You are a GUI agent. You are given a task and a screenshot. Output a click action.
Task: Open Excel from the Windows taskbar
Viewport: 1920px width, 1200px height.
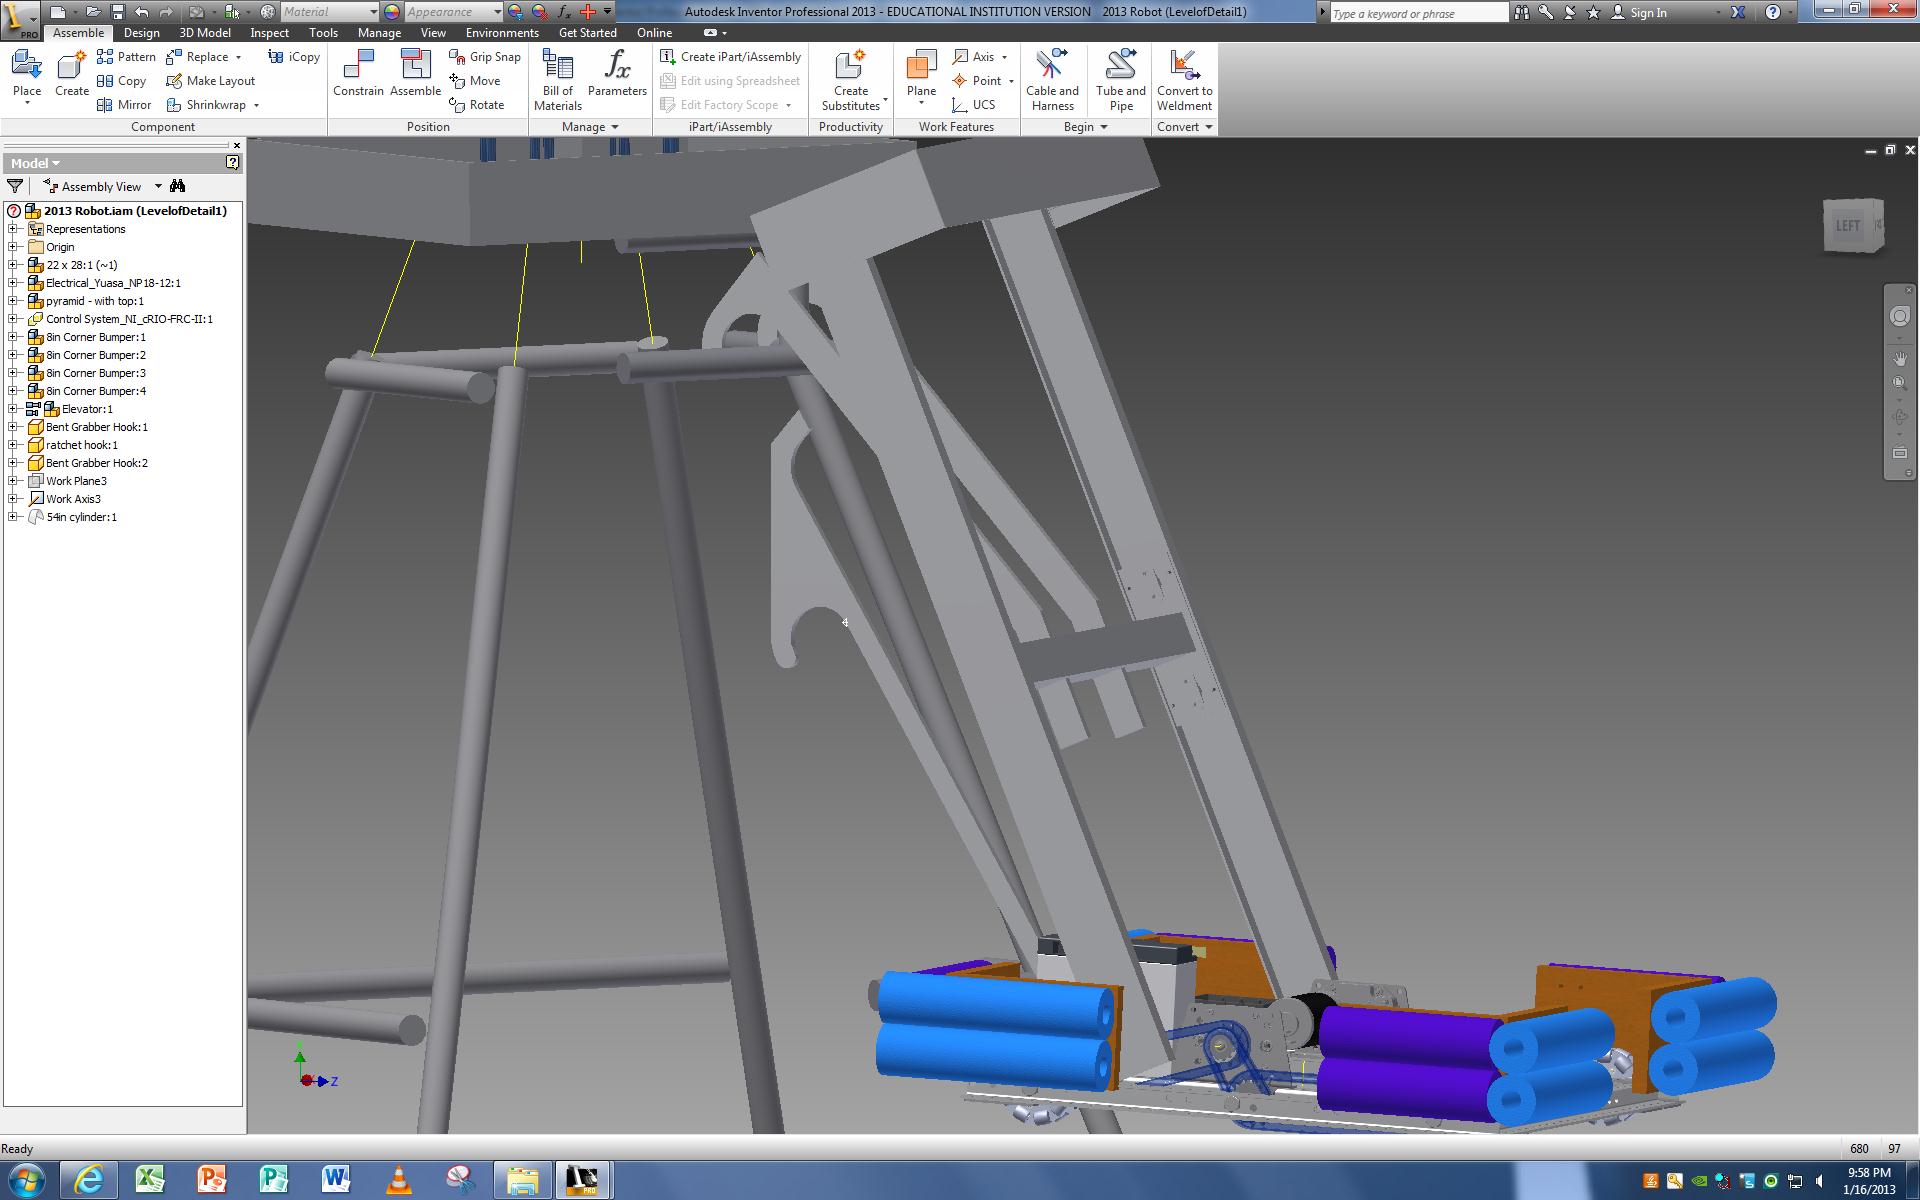(151, 1180)
